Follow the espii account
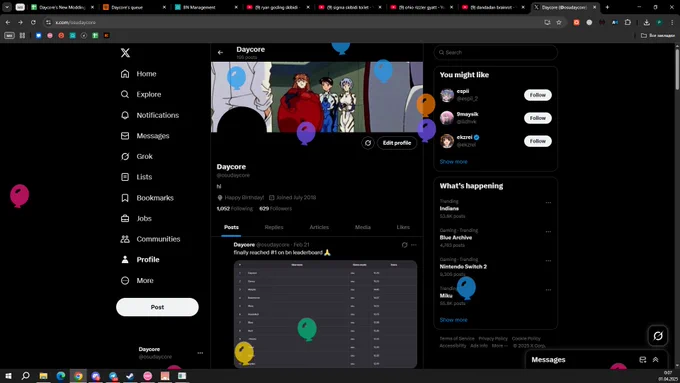The image size is (680, 383). pyautogui.click(x=538, y=95)
